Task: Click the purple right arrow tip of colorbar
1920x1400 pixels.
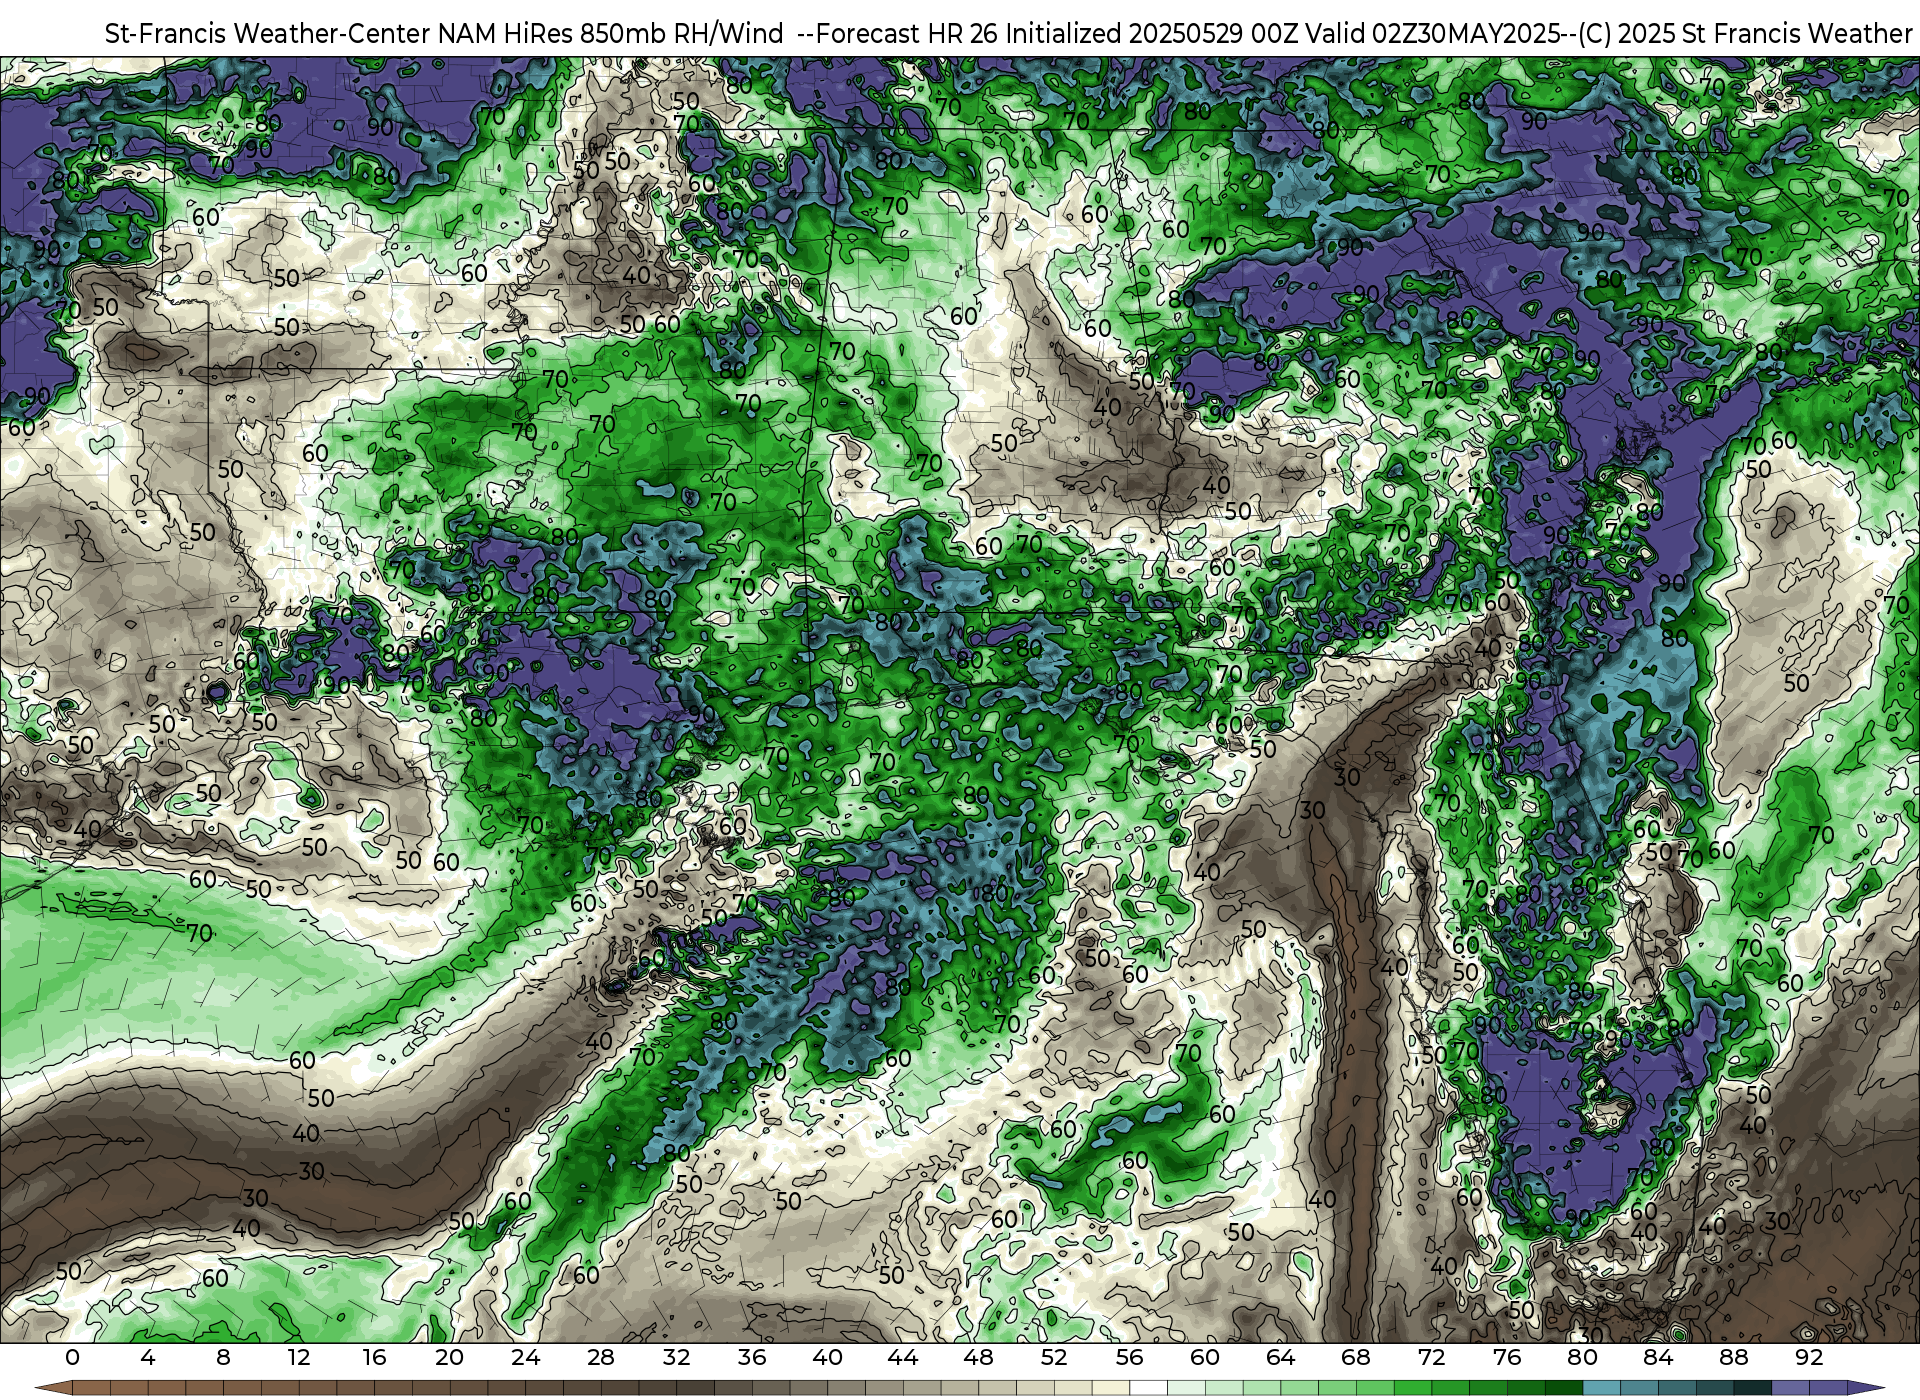Action: (x=1863, y=1388)
